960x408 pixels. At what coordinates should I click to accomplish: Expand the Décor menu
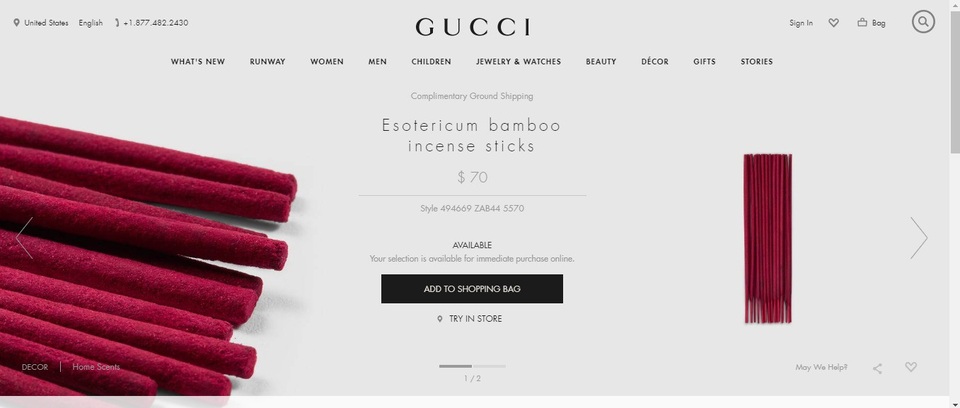click(654, 61)
